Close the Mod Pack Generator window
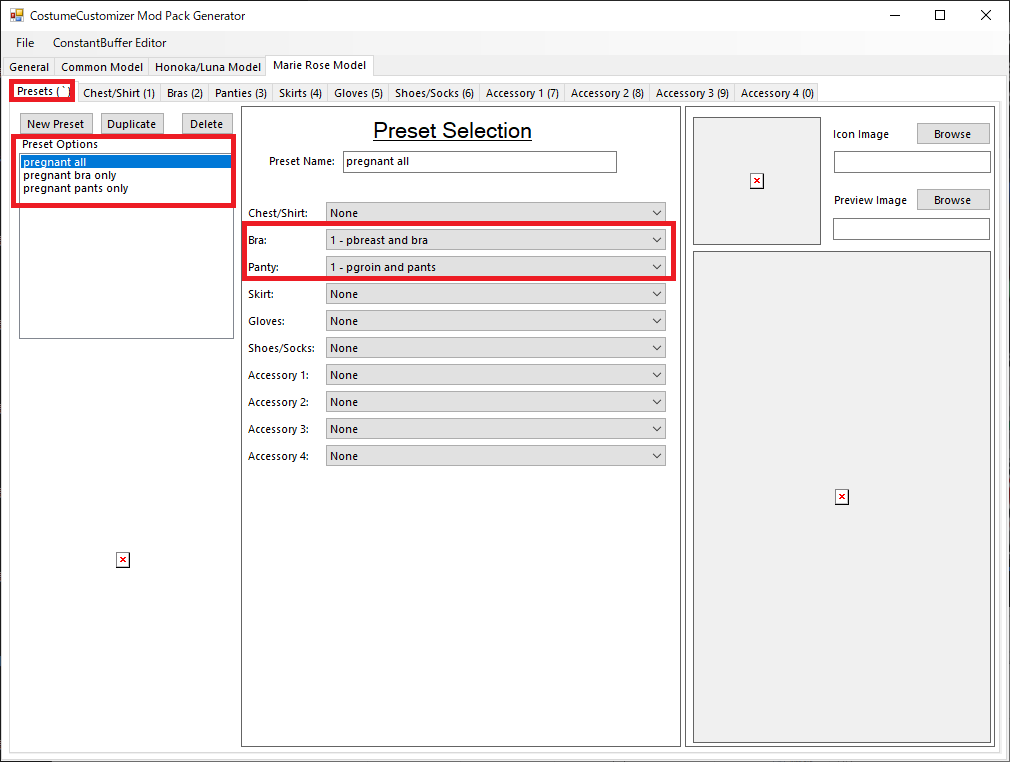The height and width of the screenshot is (762, 1010). (x=986, y=15)
